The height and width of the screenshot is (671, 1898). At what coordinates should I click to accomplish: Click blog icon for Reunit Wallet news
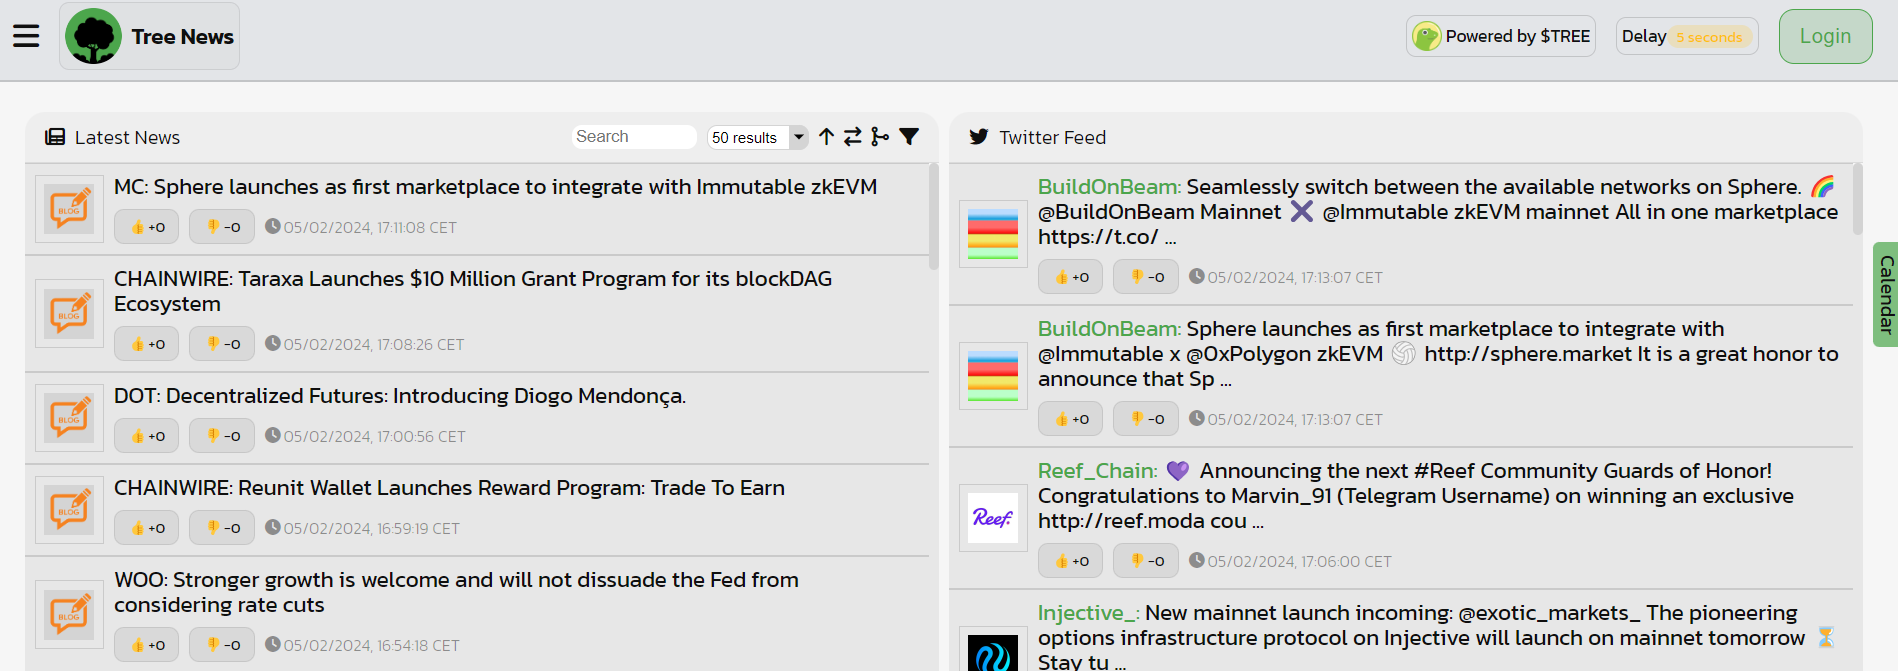(69, 510)
